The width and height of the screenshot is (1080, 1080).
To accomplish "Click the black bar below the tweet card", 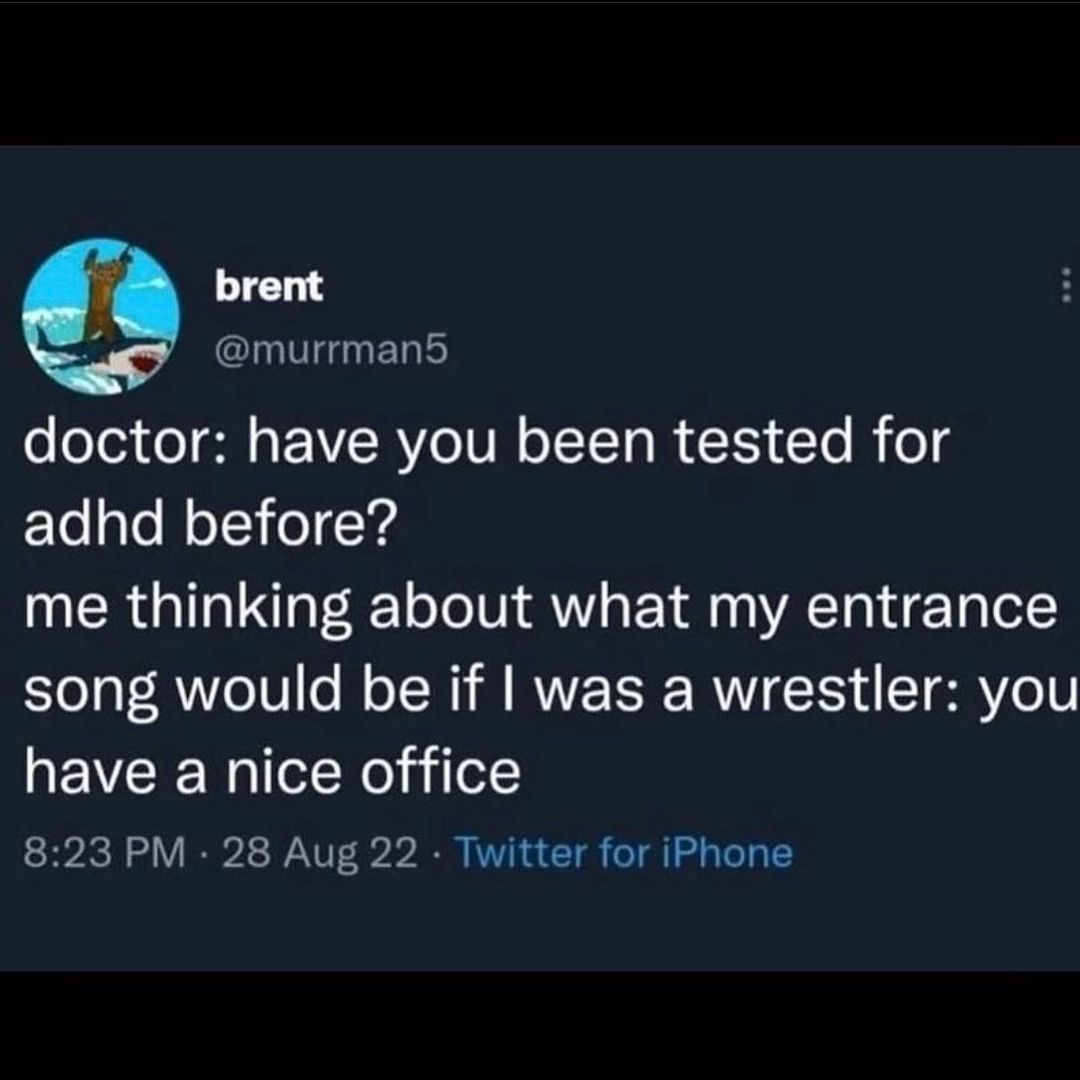I will (540, 1025).
